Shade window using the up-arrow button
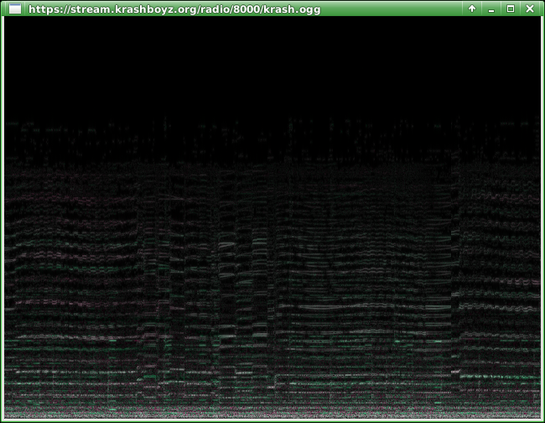Screen dimensions: 545x423 tap(472, 9)
